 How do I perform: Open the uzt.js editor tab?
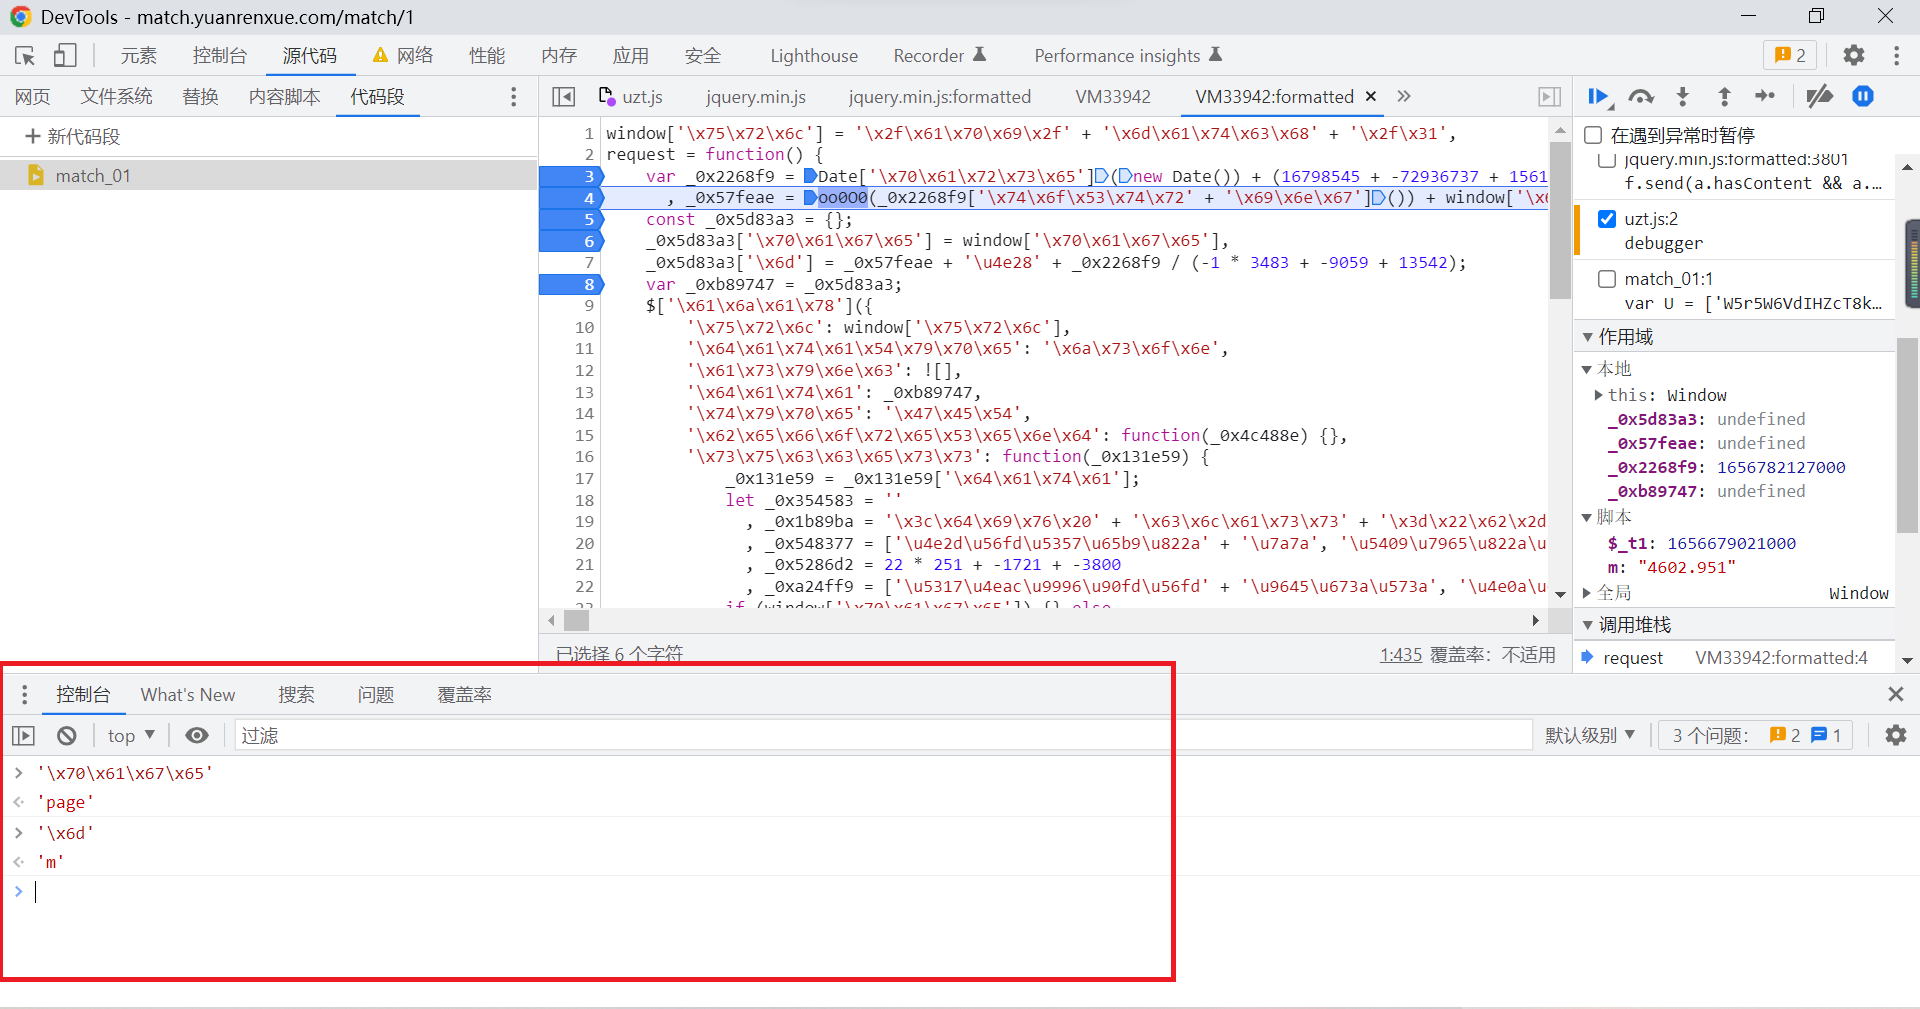[x=631, y=97]
